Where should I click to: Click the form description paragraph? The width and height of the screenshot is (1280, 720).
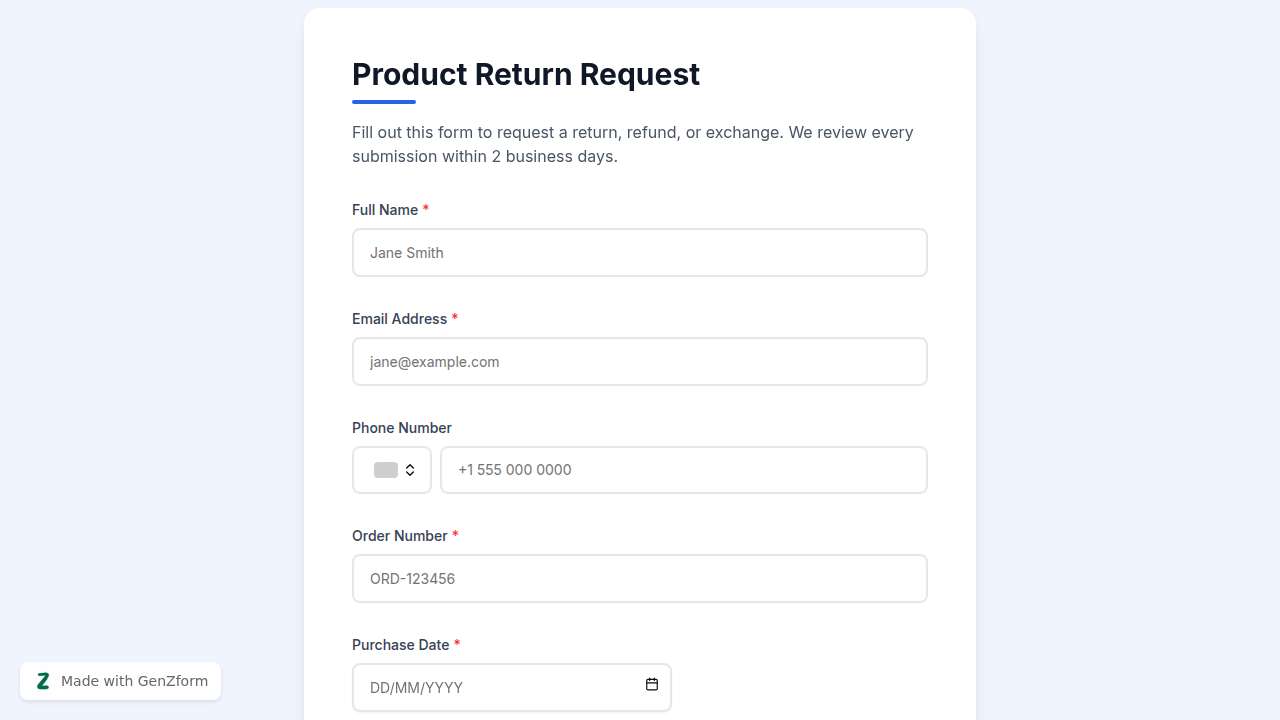coord(632,145)
